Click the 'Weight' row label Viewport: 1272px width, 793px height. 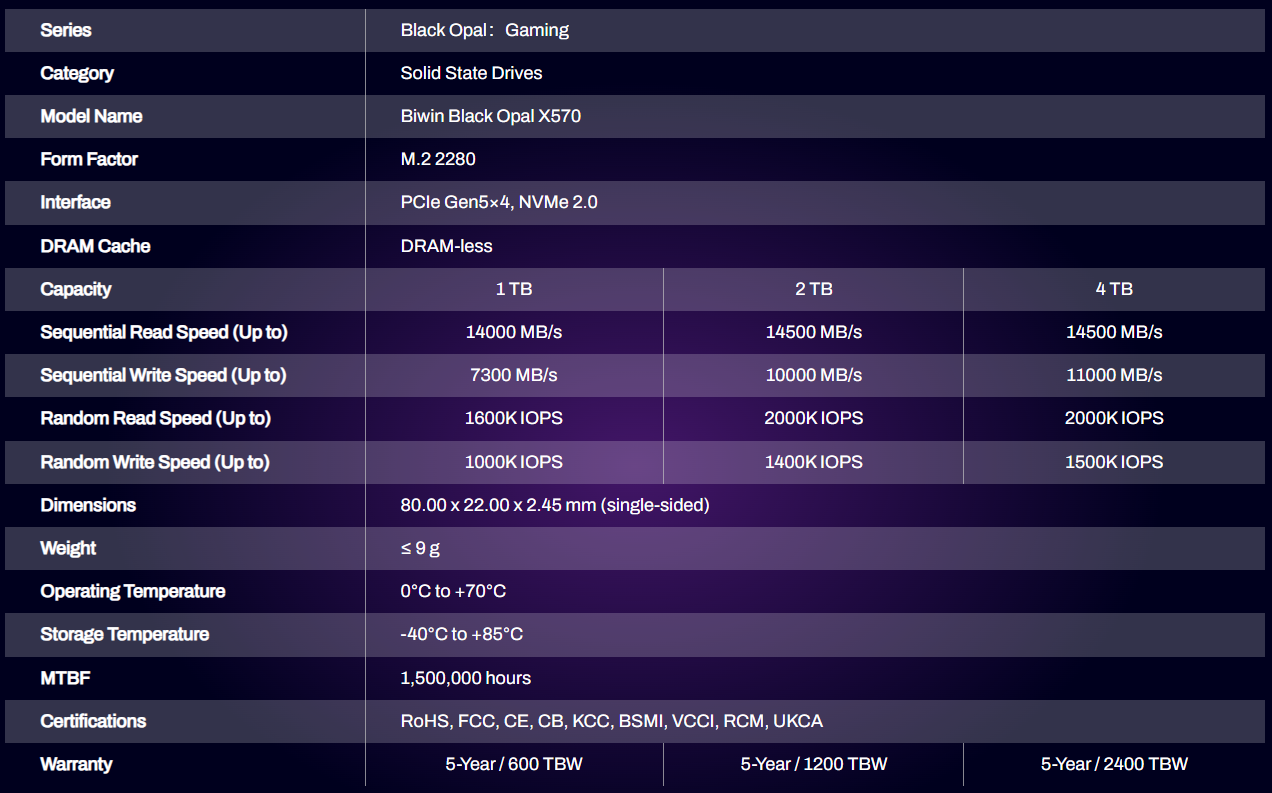pos(68,548)
